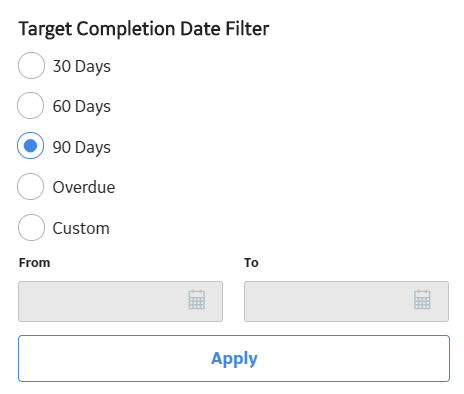
Task: Click the "Custom" text label
Action: coord(81,228)
